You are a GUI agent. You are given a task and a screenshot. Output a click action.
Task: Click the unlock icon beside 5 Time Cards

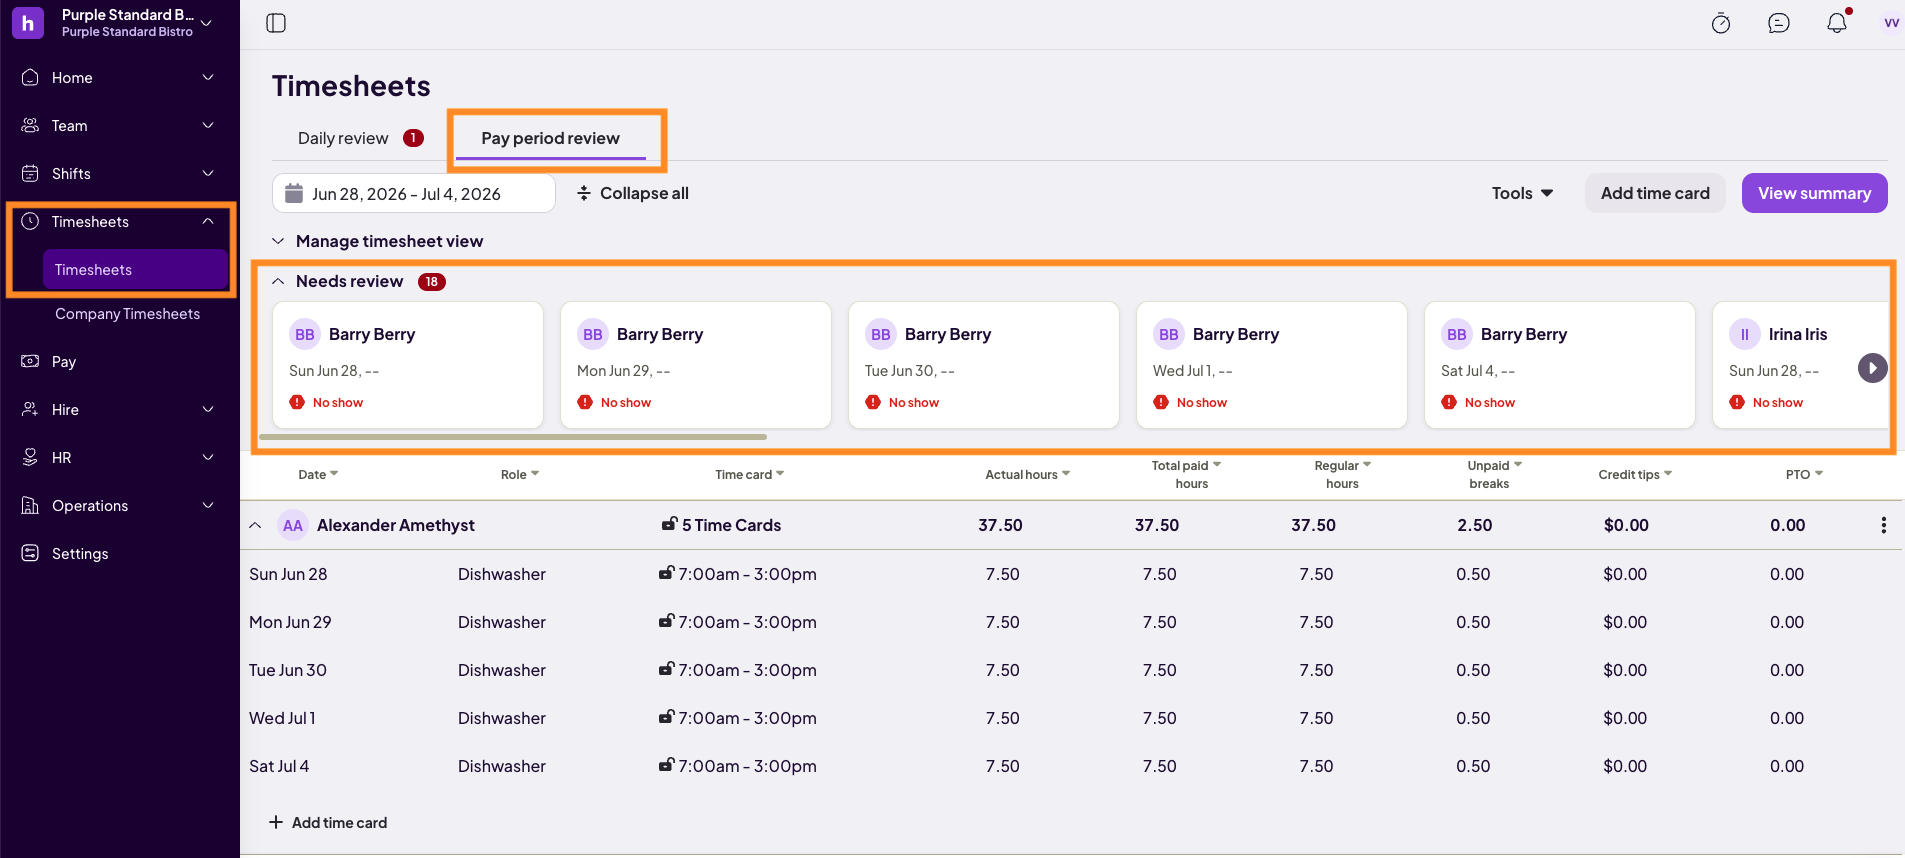click(x=670, y=524)
